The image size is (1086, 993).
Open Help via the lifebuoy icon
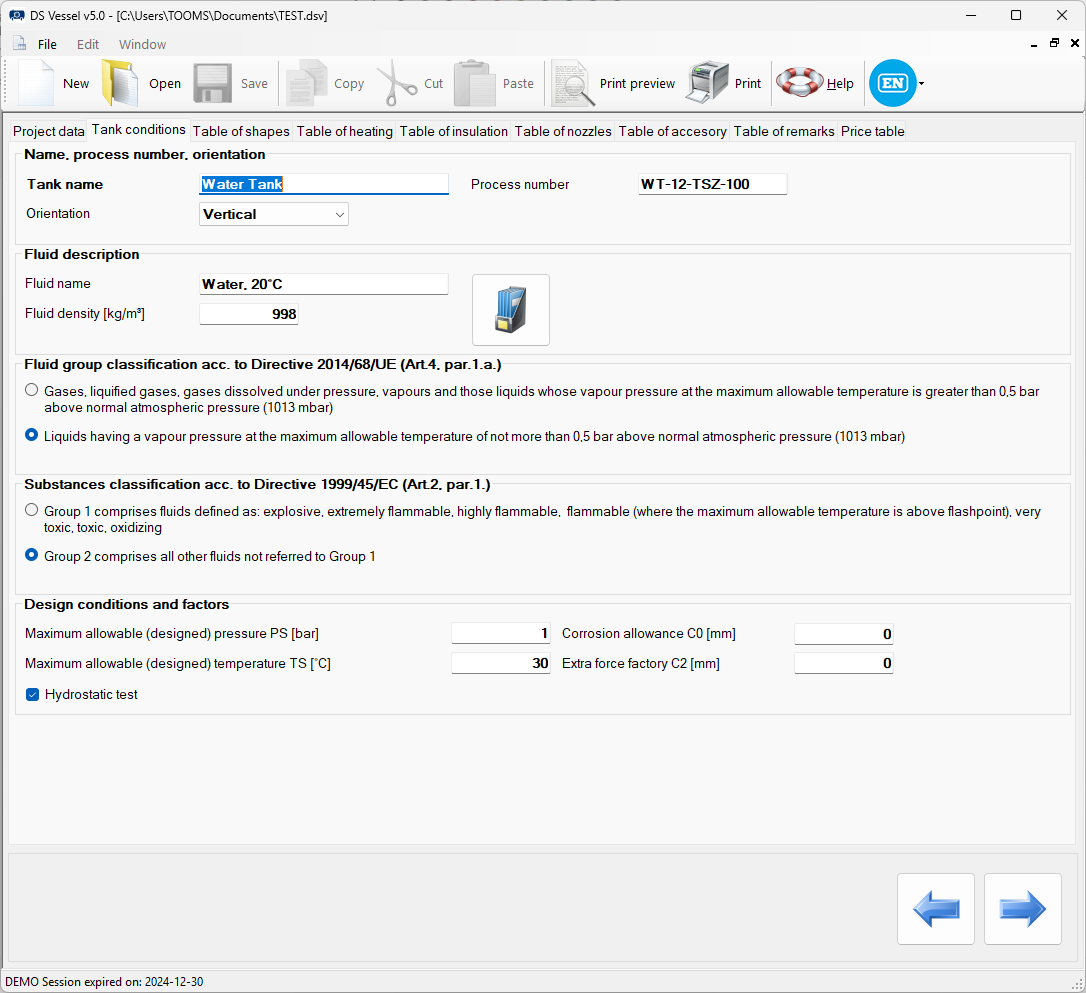[x=800, y=84]
